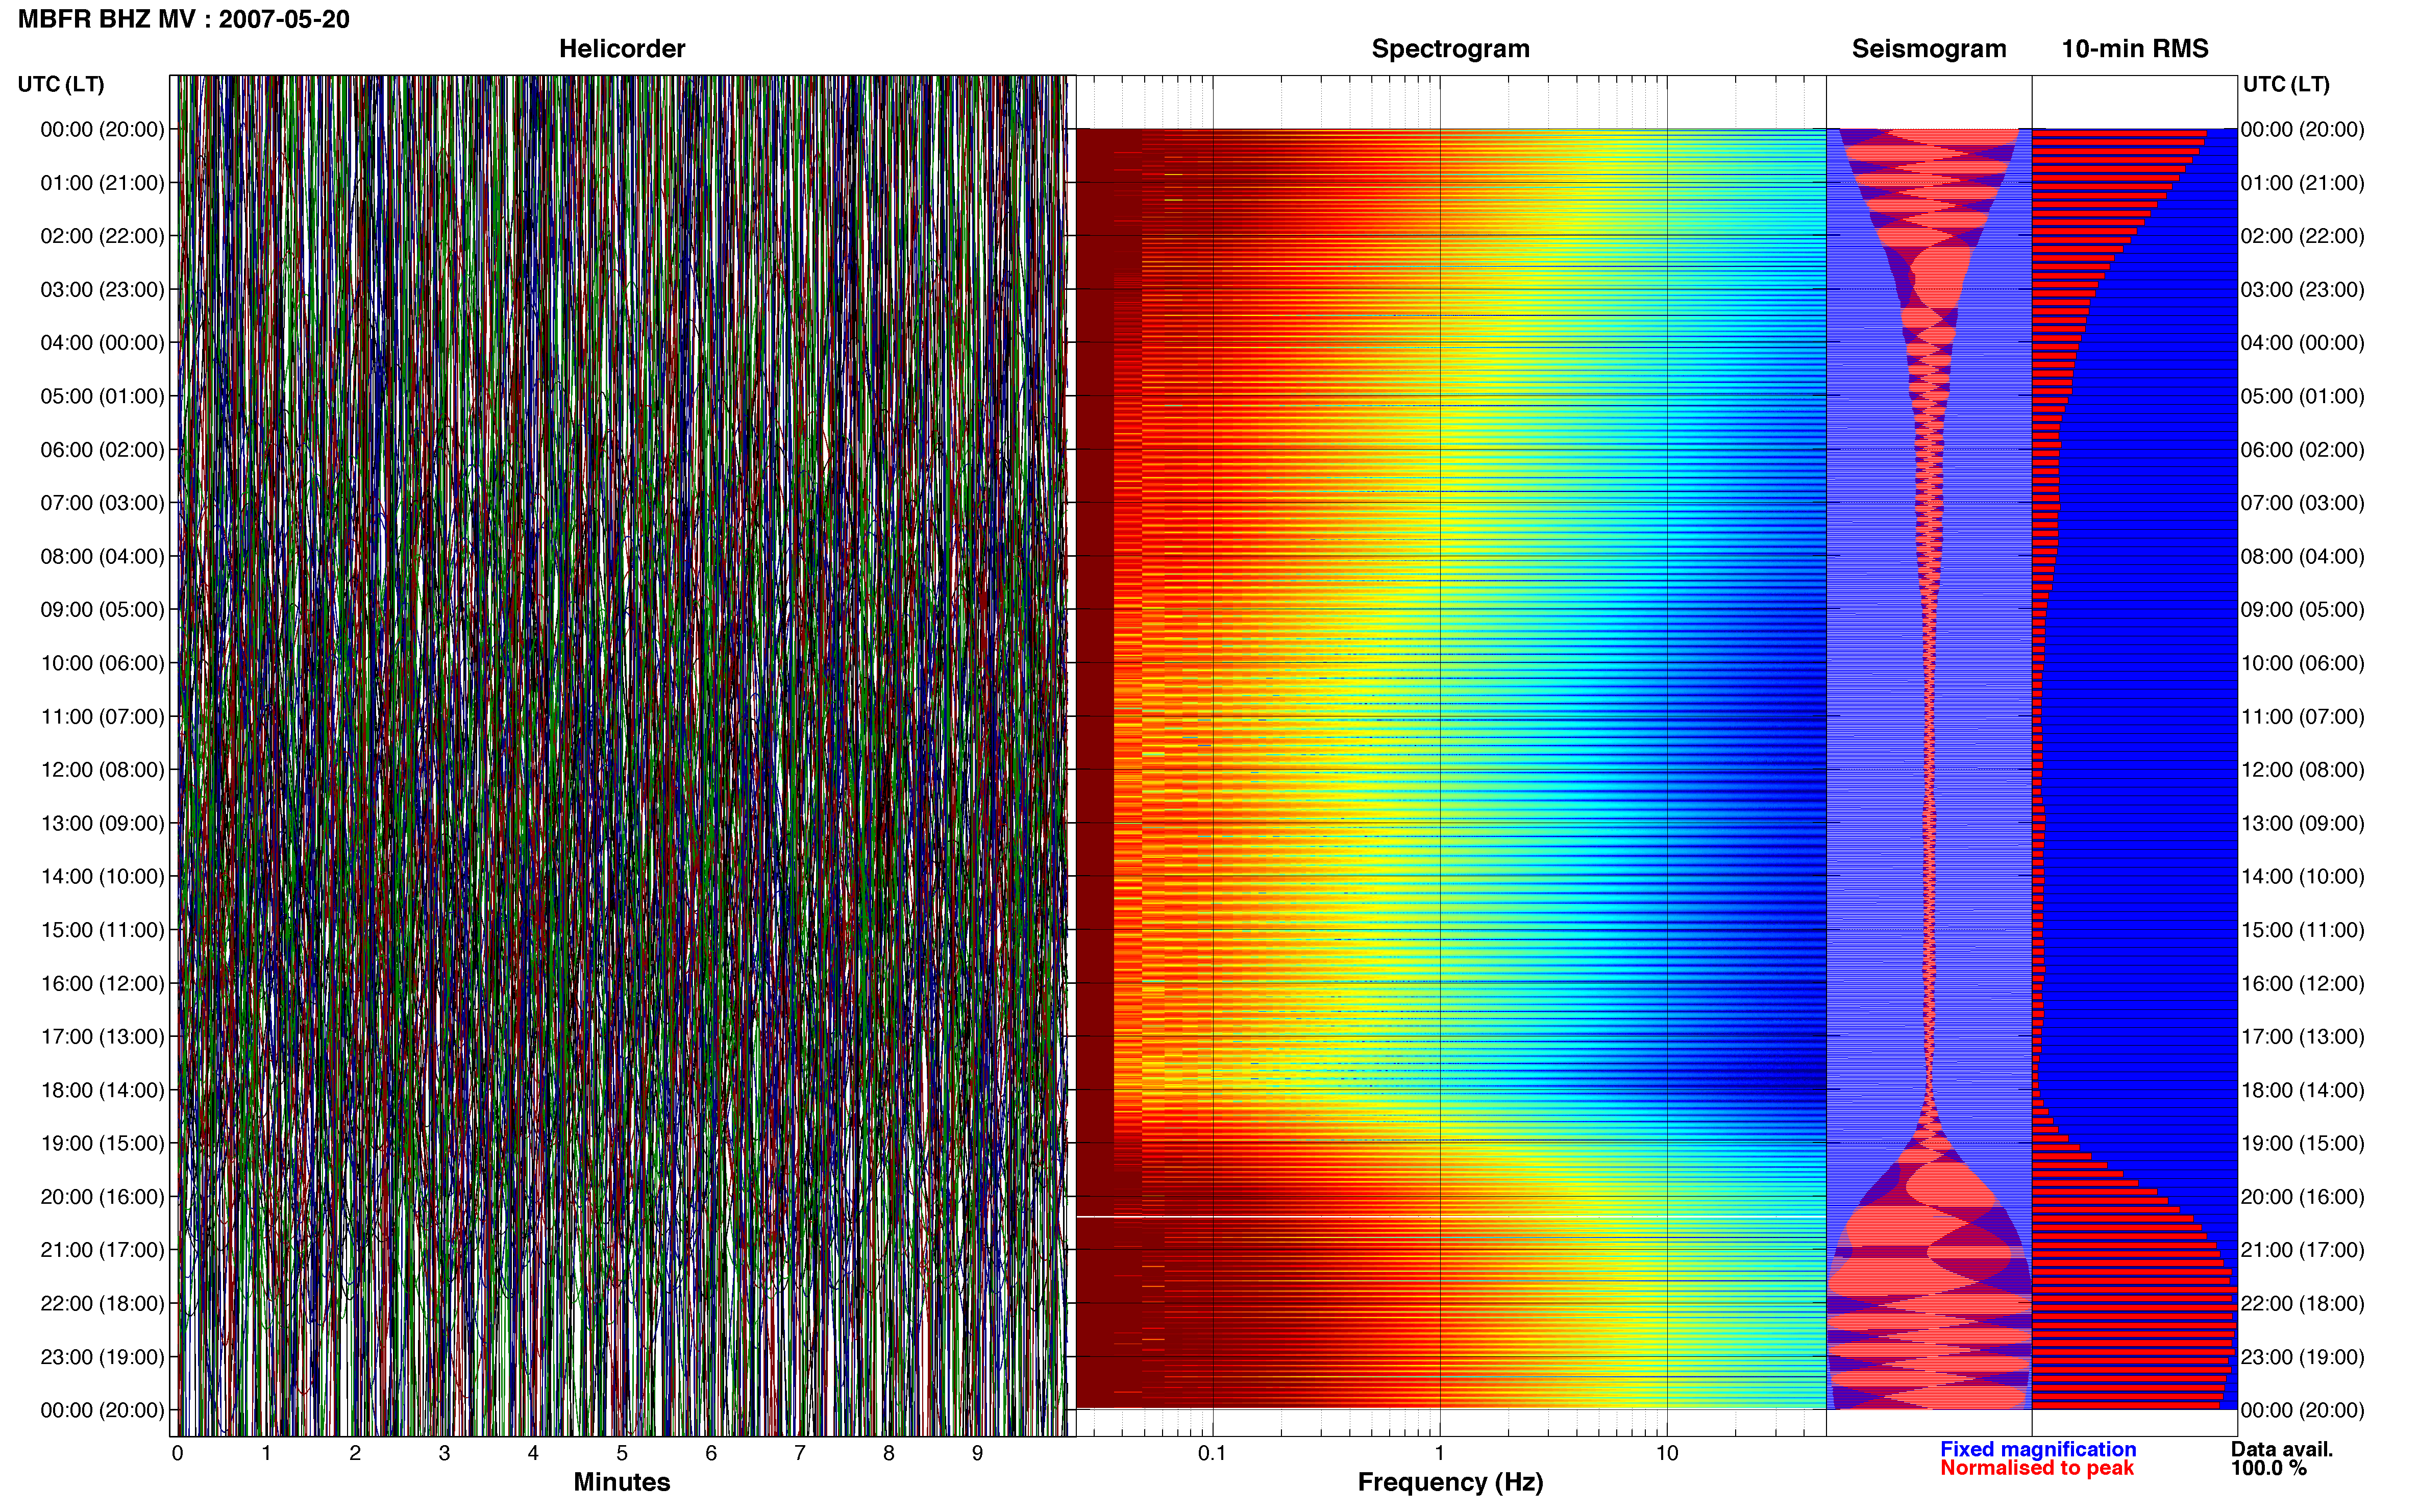Click left time label 12:00 (08:00)
Viewport: 2419px width, 1512px height.
102,770
